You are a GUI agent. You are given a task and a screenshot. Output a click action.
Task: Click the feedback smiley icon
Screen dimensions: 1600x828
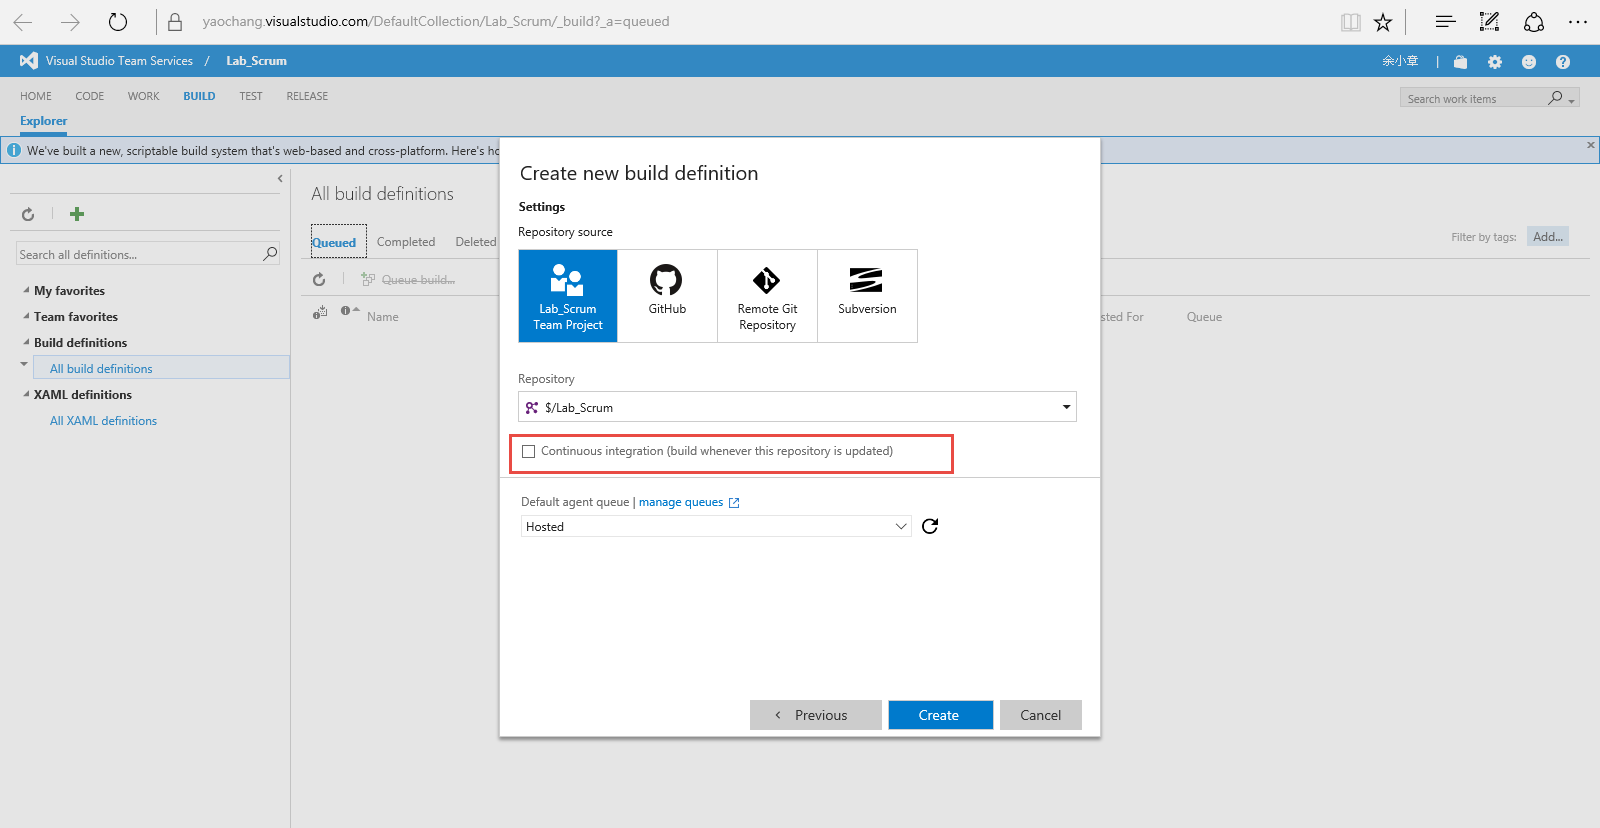[1529, 62]
